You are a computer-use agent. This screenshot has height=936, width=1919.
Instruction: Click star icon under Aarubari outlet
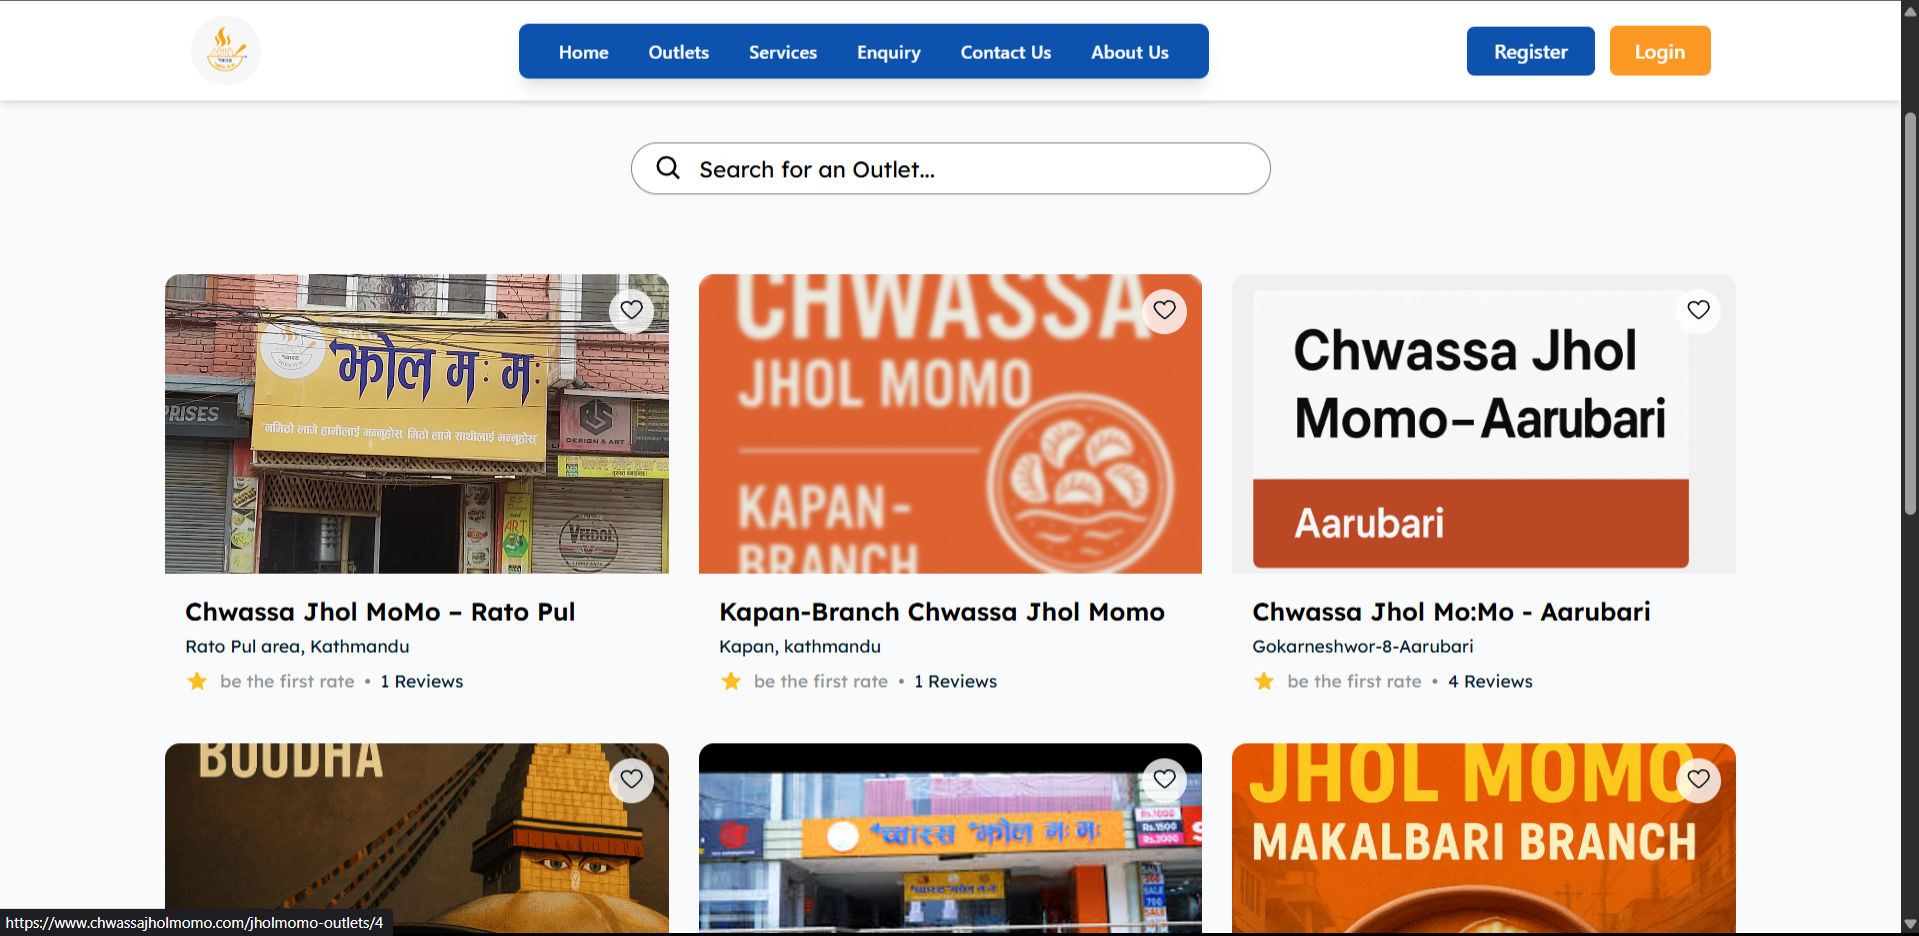pos(1264,681)
